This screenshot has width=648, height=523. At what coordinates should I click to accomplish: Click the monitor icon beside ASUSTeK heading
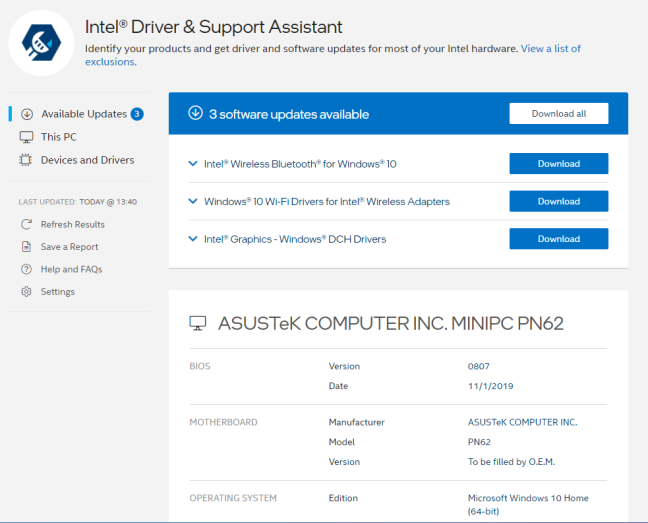point(198,323)
